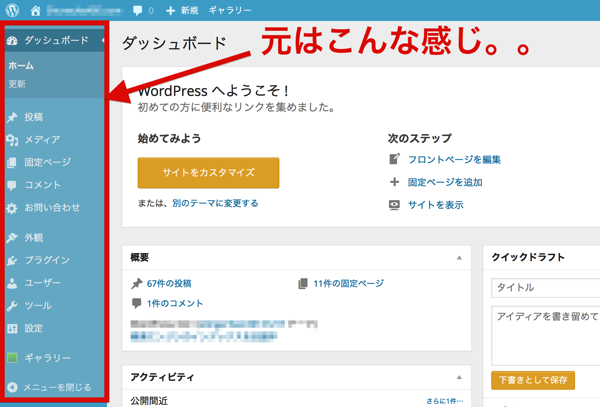
Task: Click into the タイトル quick draft field
Action: coord(546,288)
